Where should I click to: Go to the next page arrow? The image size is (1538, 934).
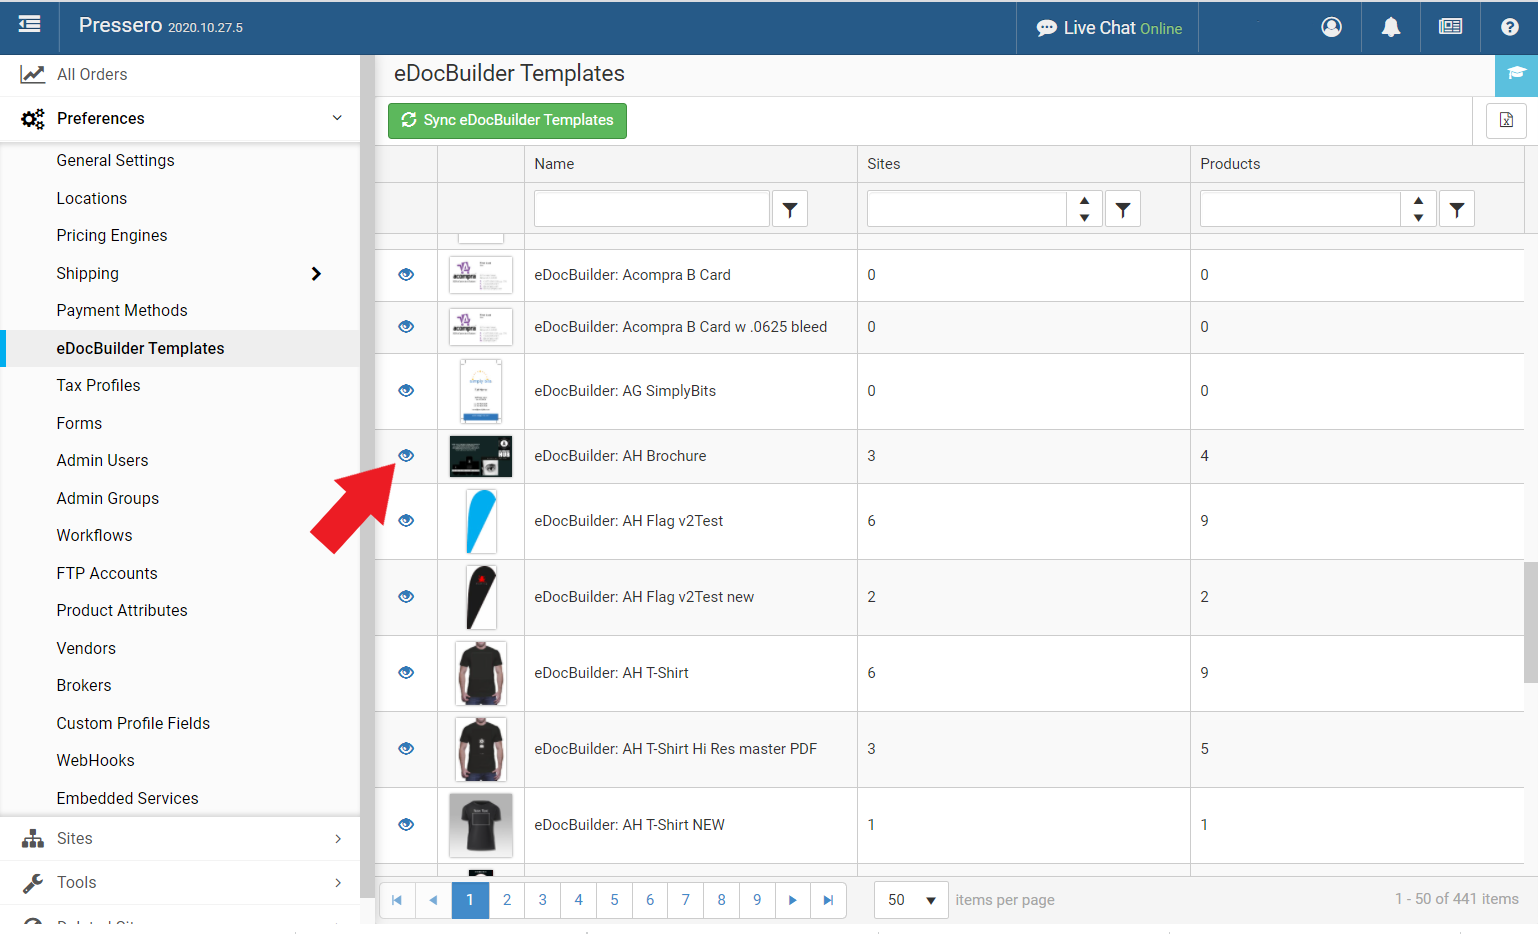[792, 900]
